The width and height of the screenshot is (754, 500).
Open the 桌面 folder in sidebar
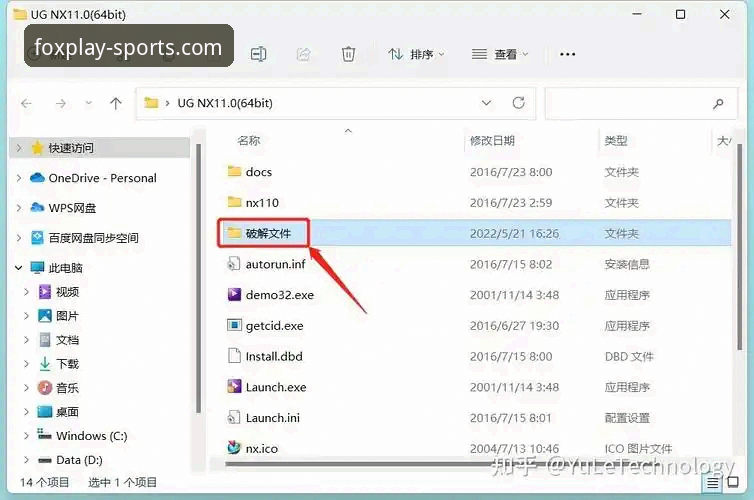67,412
